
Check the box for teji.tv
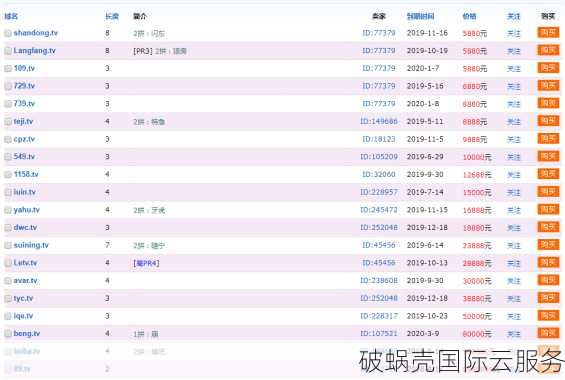click(x=8, y=122)
